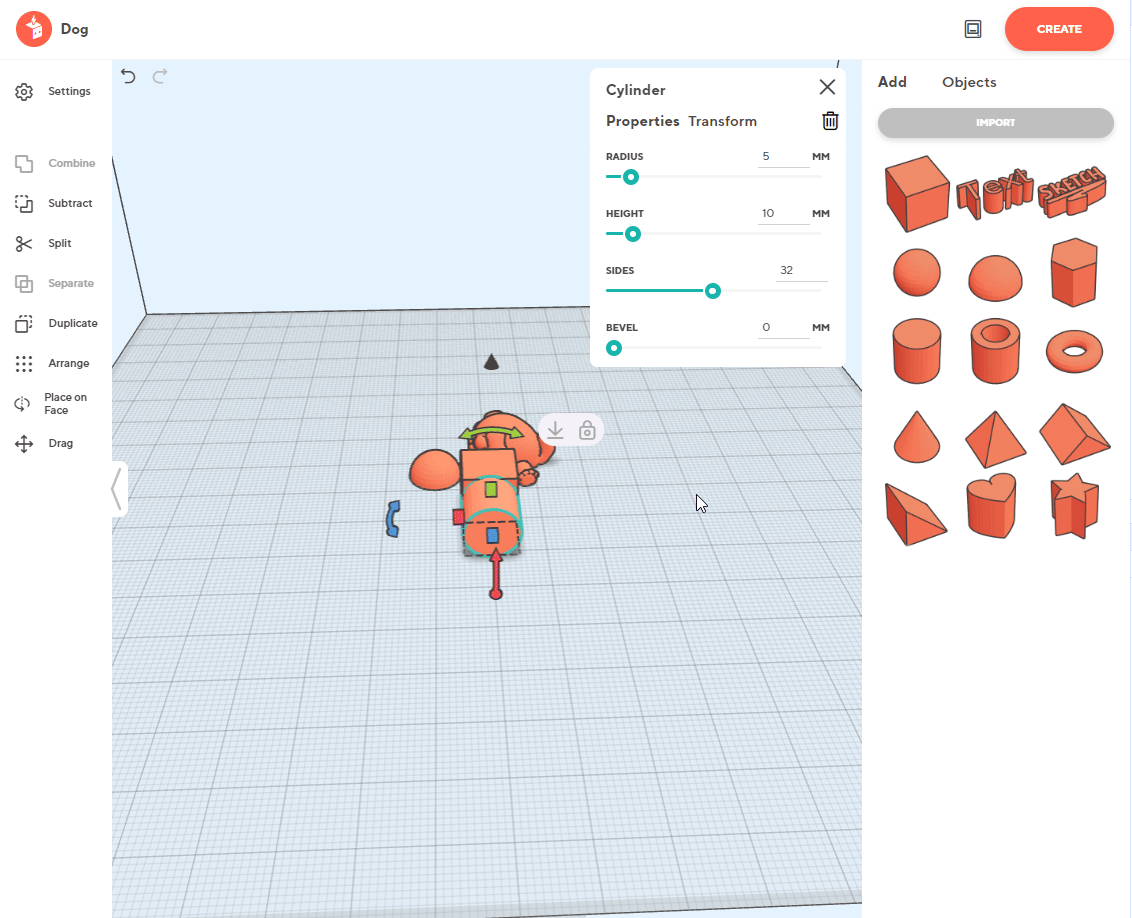This screenshot has width=1132, height=918.
Task: Click the Radius value input field
Action: click(x=783, y=157)
